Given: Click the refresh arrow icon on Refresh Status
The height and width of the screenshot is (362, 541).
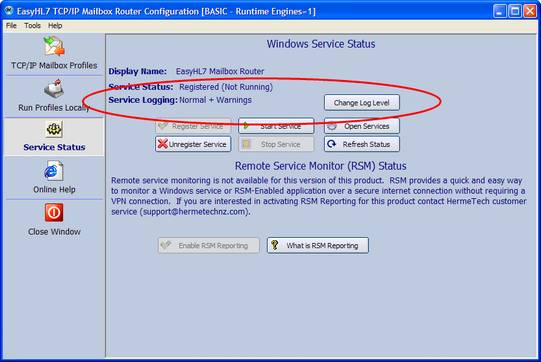Looking at the screenshot, I should click(x=332, y=144).
